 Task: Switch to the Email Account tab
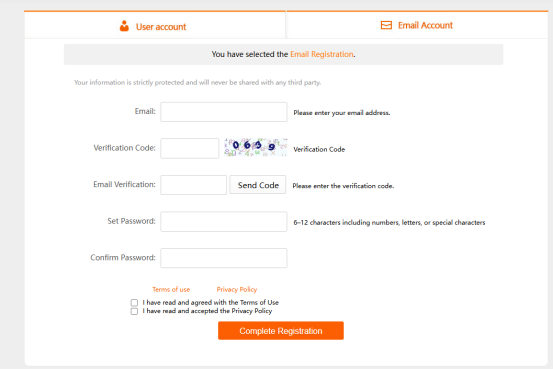pyautogui.click(x=417, y=25)
